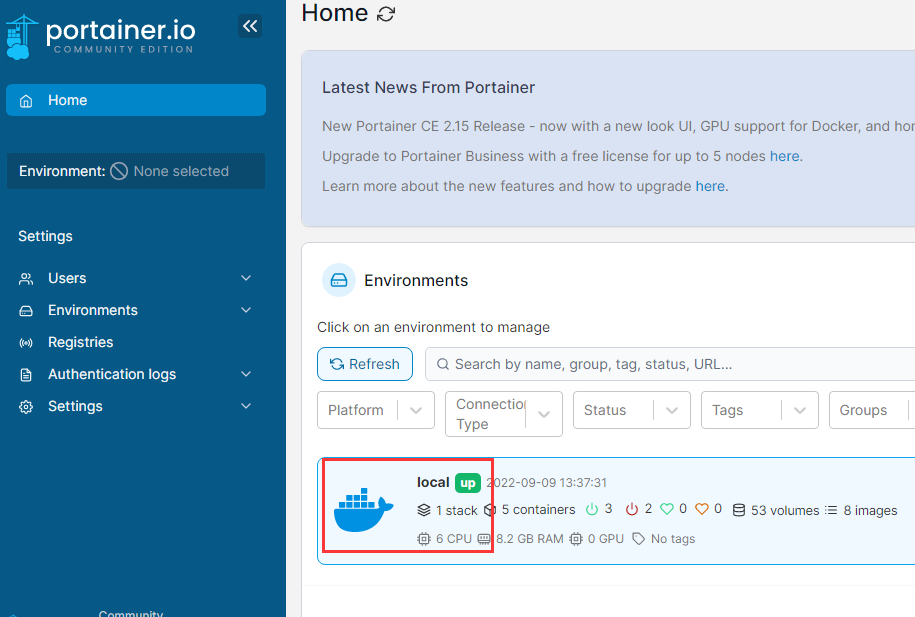Click the Users people icon
The height and width of the screenshot is (617, 915).
pyautogui.click(x=26, y=279)
